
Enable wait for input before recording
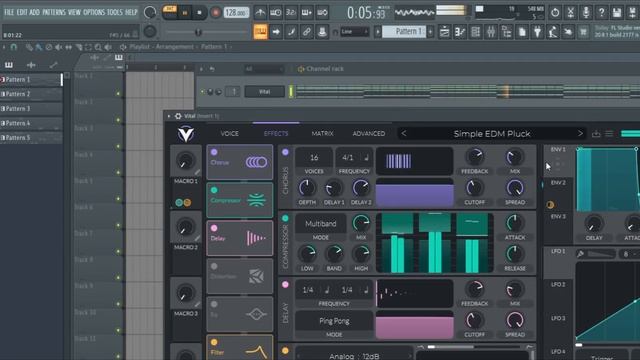[276, 13]
